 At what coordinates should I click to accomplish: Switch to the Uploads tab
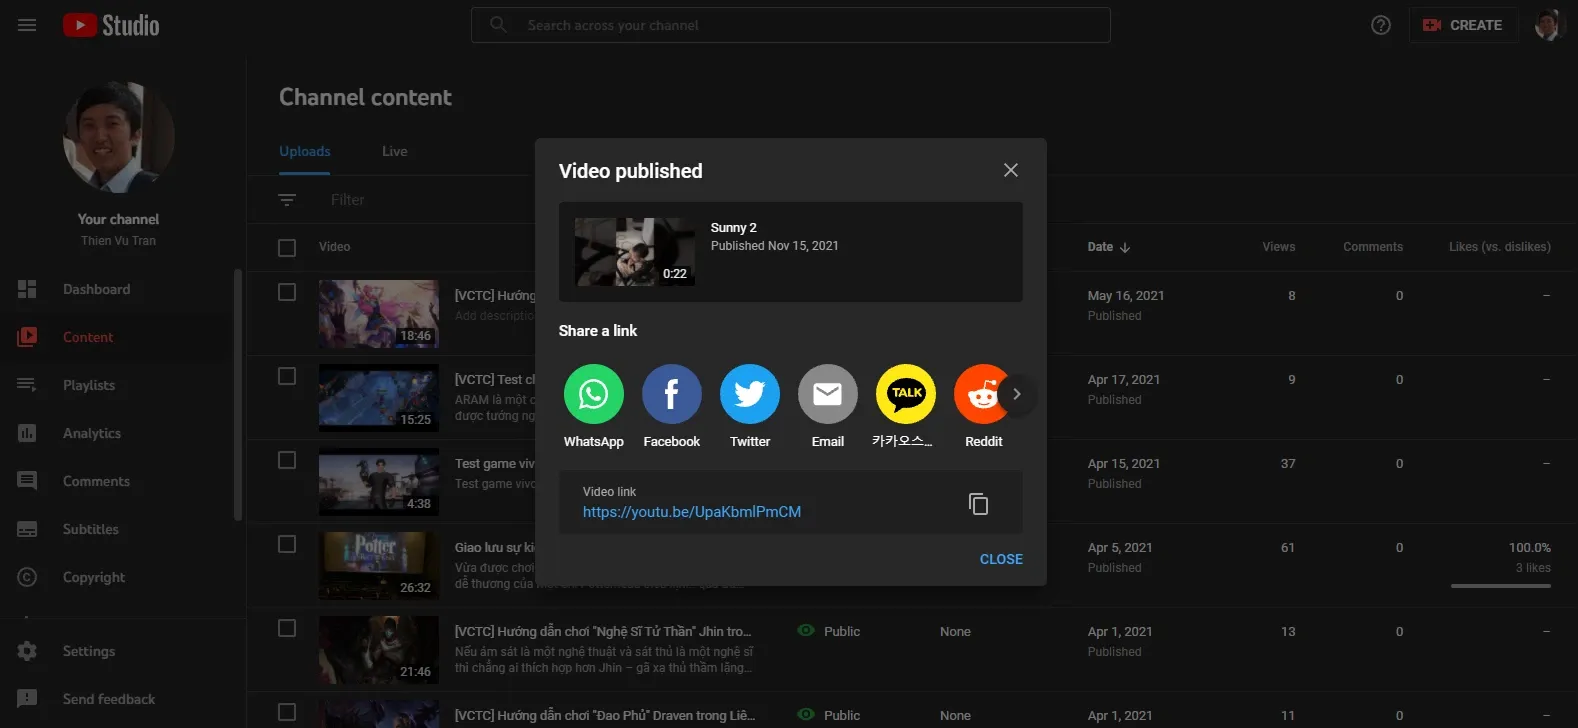point(305,151)
